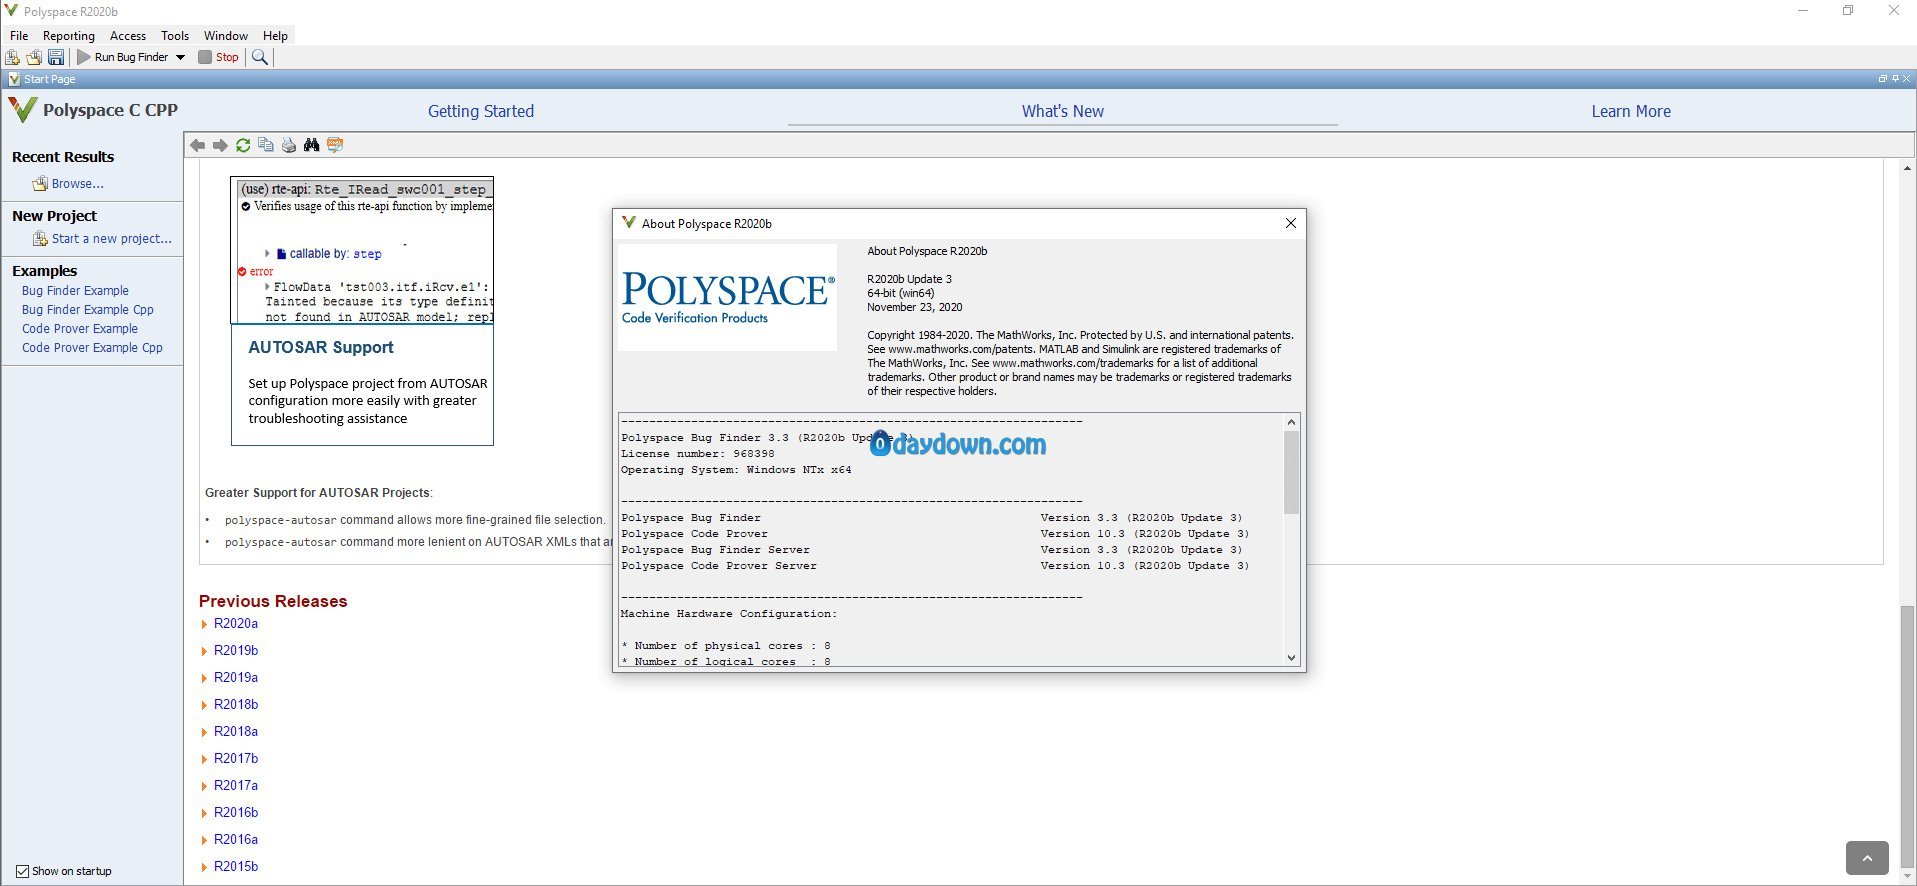Image resolution: width=1917 pixels, height=886 pixels.
Task: Print the page using printer icon
Action: click(289, 145)
